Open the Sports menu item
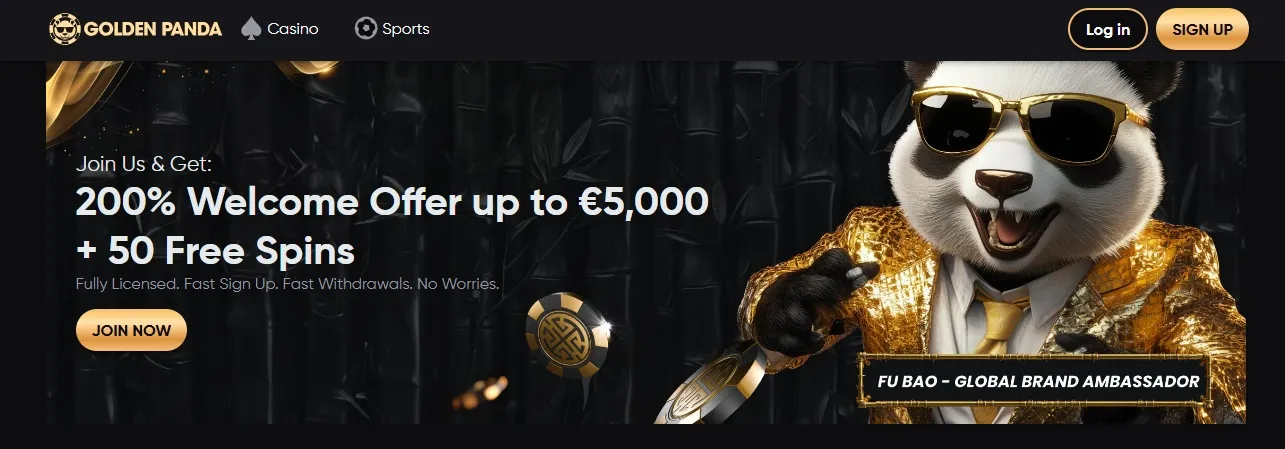 (393, 29)
